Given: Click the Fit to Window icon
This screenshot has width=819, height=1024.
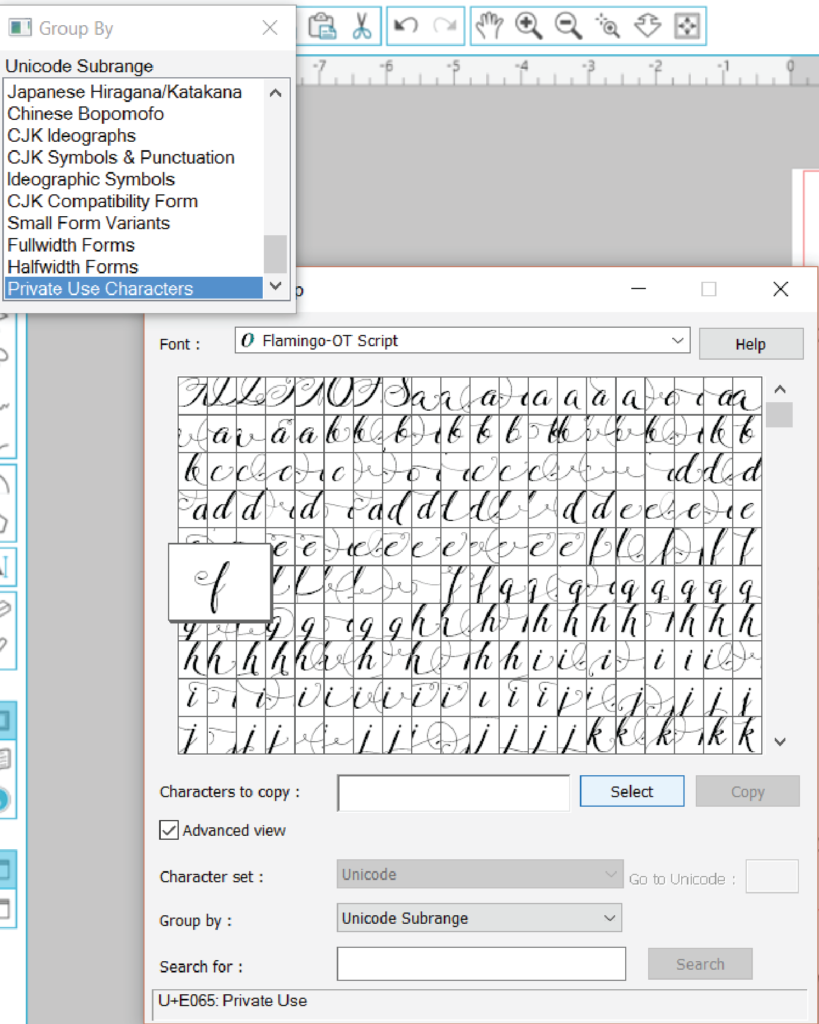Looking at the screenshot, I should [x=686, y=26].
